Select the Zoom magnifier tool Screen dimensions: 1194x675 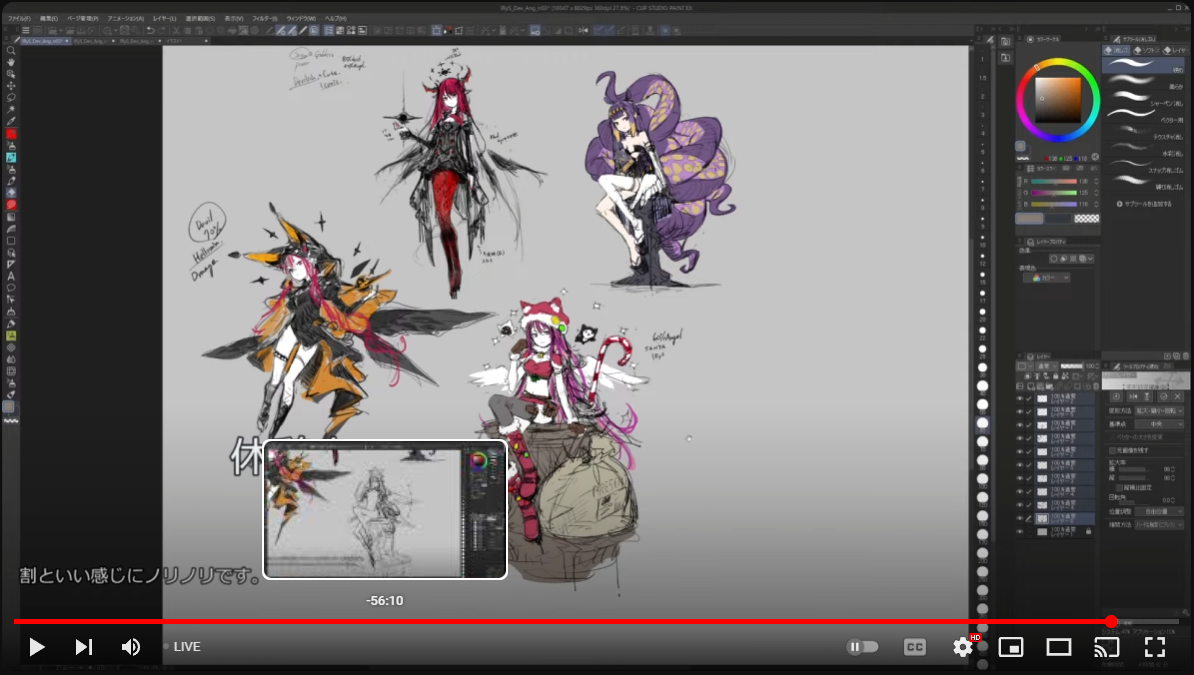pyautogui.click(x=11, y=50)
